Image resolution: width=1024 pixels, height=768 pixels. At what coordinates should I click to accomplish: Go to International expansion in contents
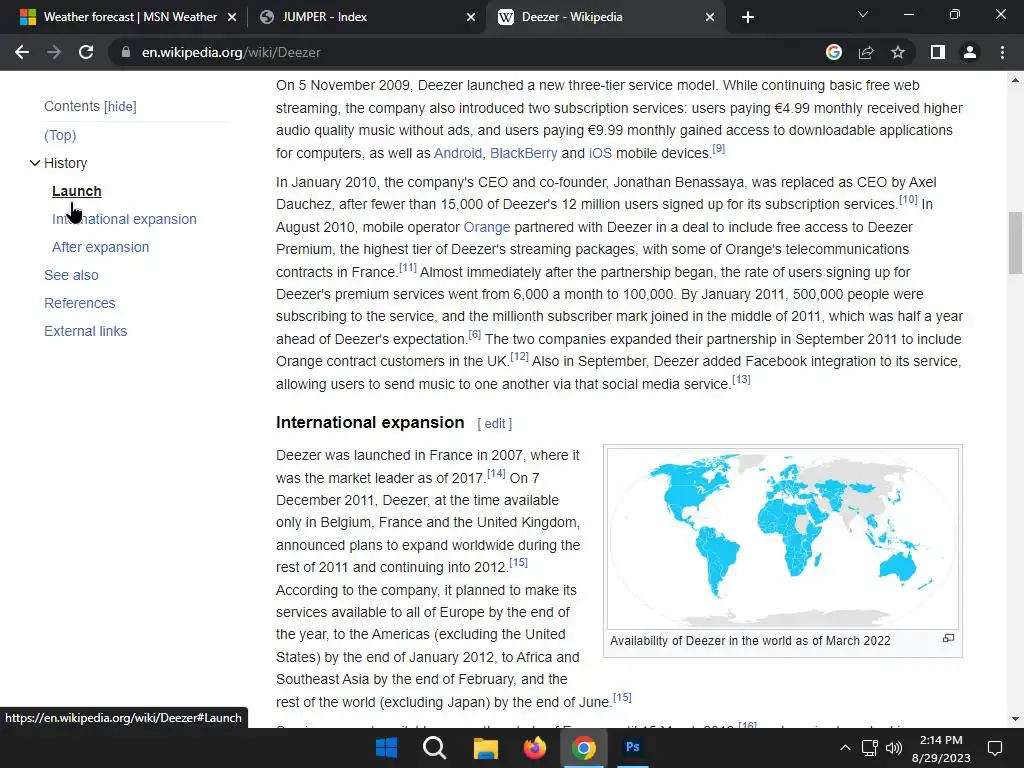tap(124, 219)
